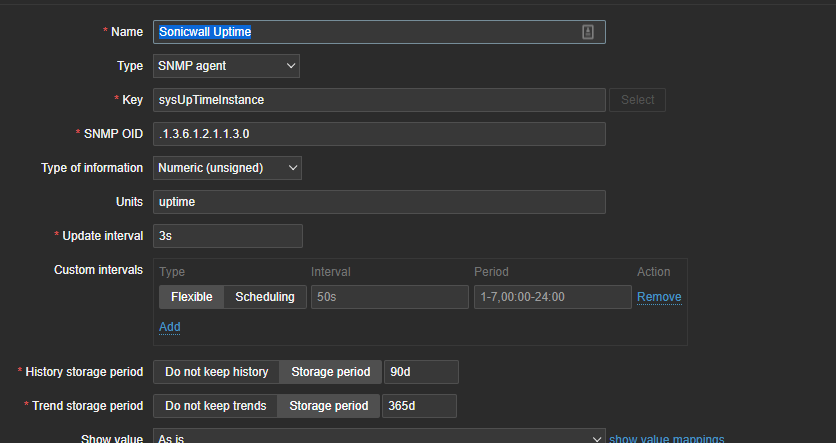Click the Select button beside Key

pos(637,100)
